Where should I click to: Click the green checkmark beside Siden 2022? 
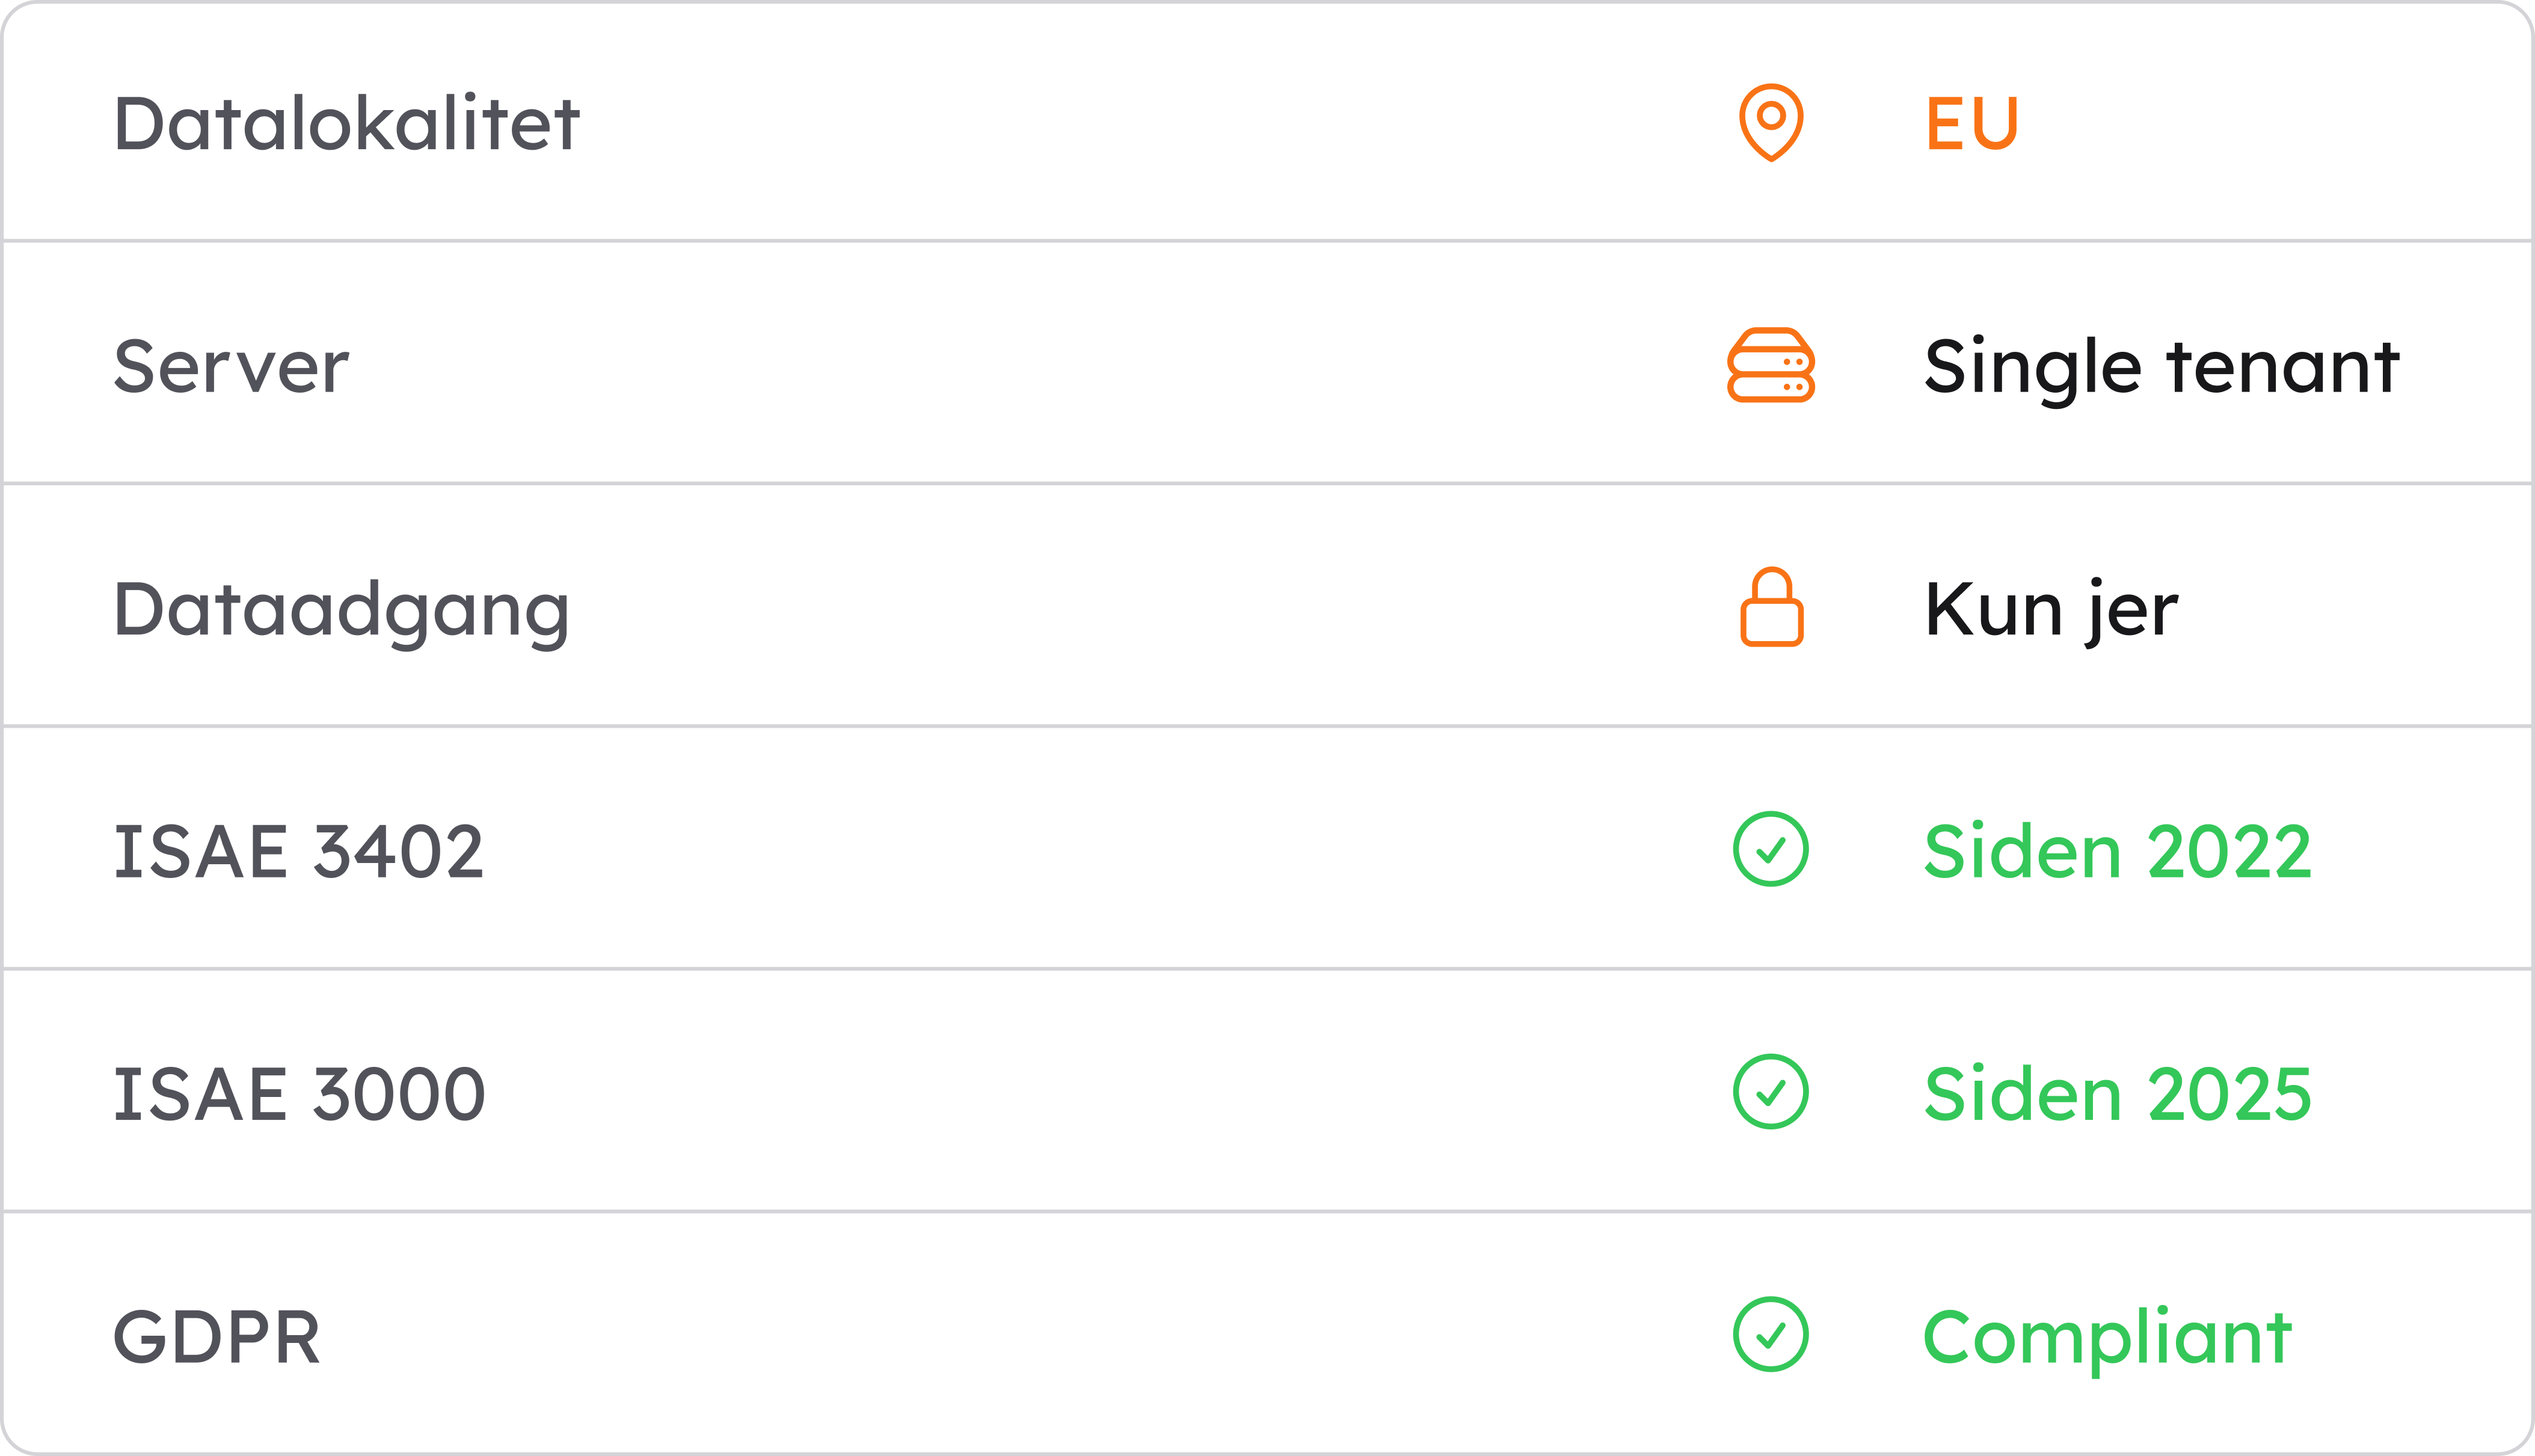(1771, 849)
